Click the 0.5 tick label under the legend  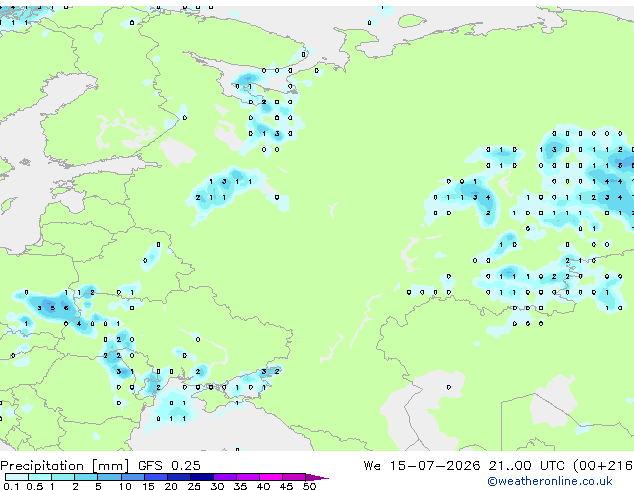coord(35,486)
